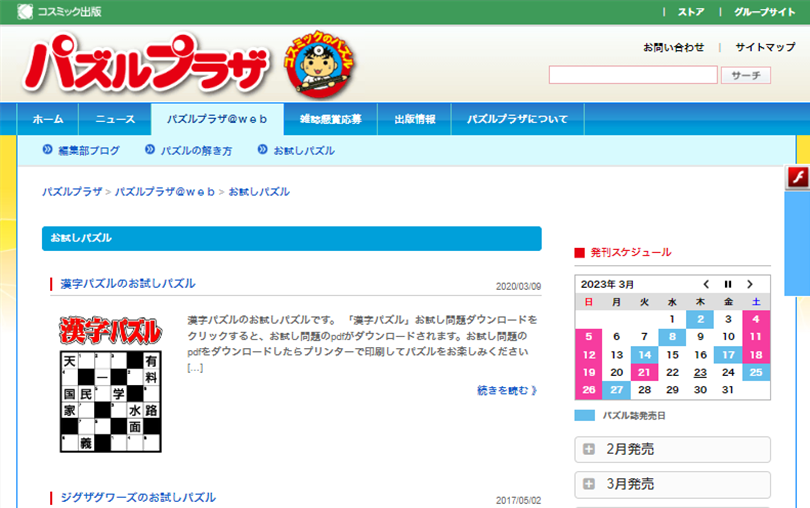This screenshot has height=508, width=810.
Task: Click the arrow icon beside the お試しパズル submenu
Action: pyautogui.click(x=262, y=149)
